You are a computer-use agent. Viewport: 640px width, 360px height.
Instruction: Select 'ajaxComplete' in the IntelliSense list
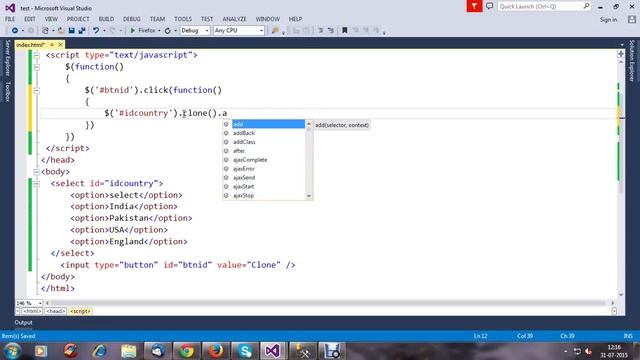pyautogui.click(x=268, y=160)
